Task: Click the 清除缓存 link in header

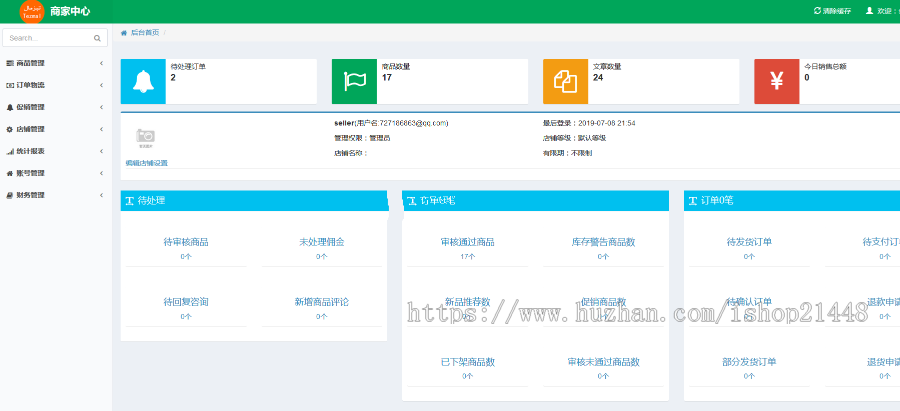Action: point(832,11)
